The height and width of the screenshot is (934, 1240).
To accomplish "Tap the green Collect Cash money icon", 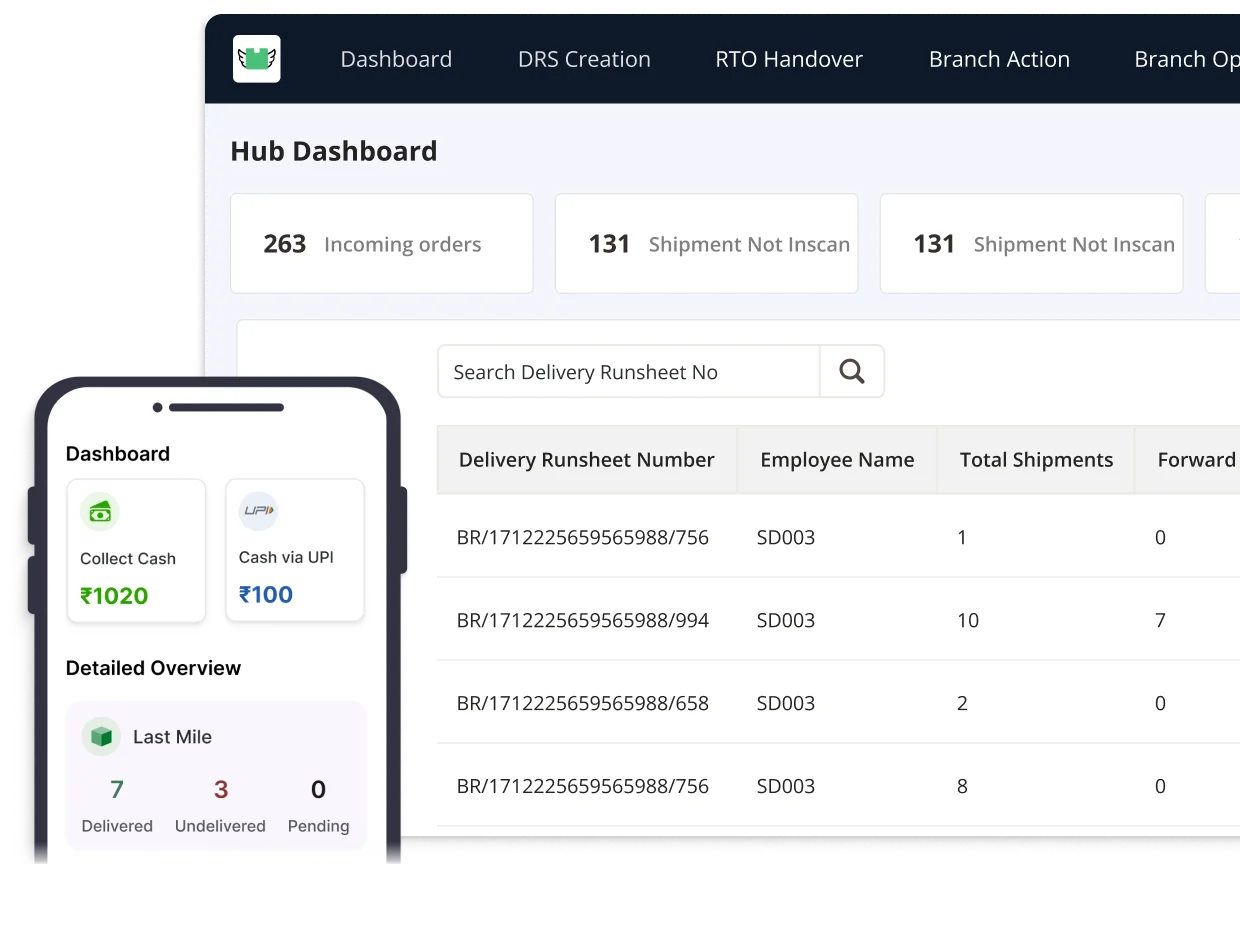I will coord(100,512).
